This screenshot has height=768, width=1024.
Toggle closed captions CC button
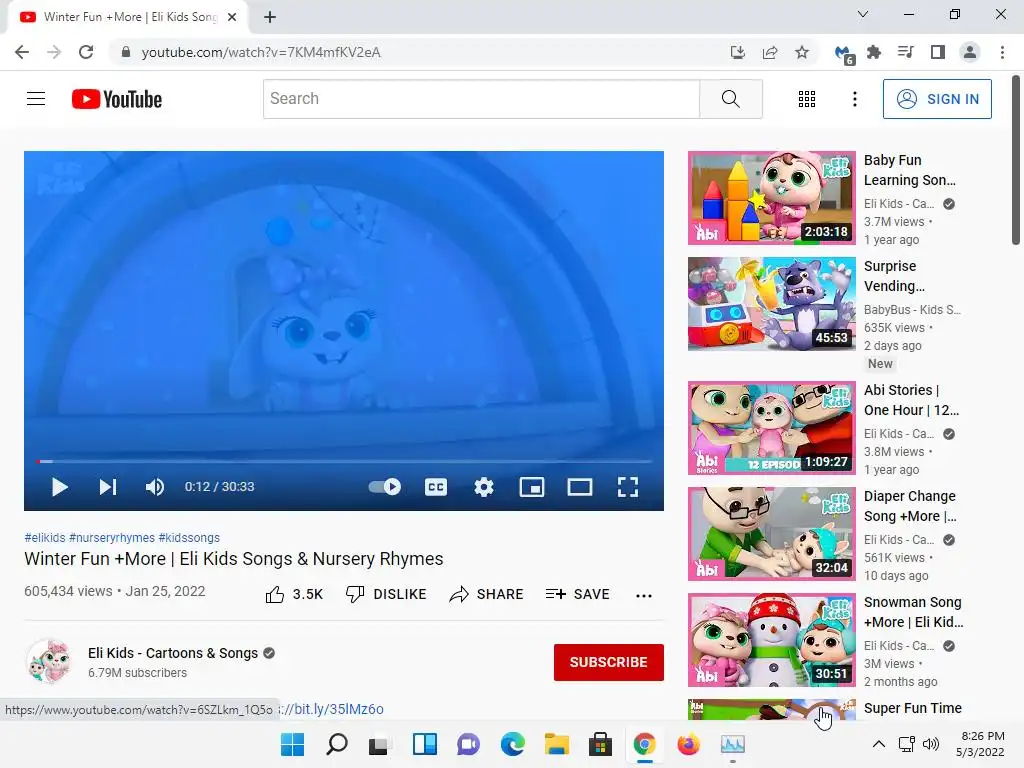[x=436, y=487]
